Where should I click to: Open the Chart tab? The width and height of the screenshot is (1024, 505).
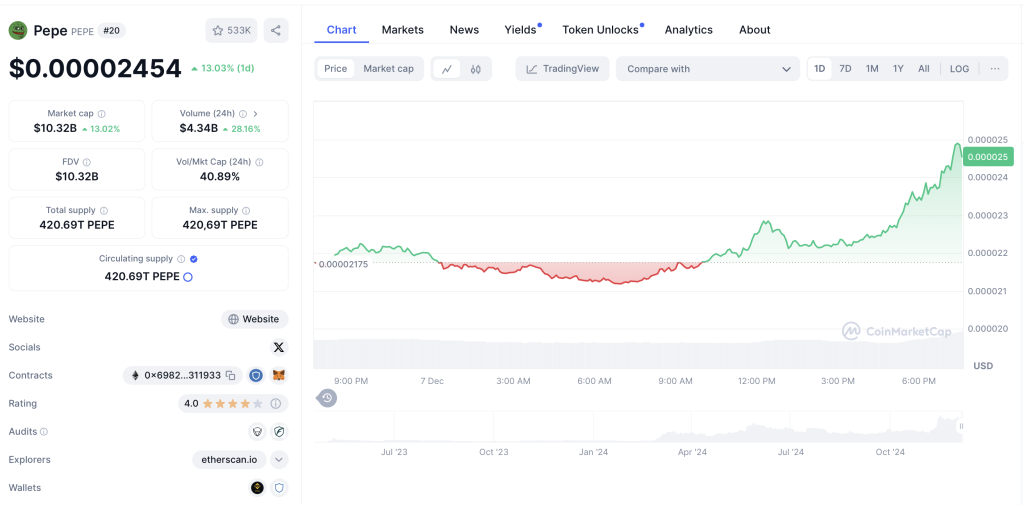(x=342, y=30)
